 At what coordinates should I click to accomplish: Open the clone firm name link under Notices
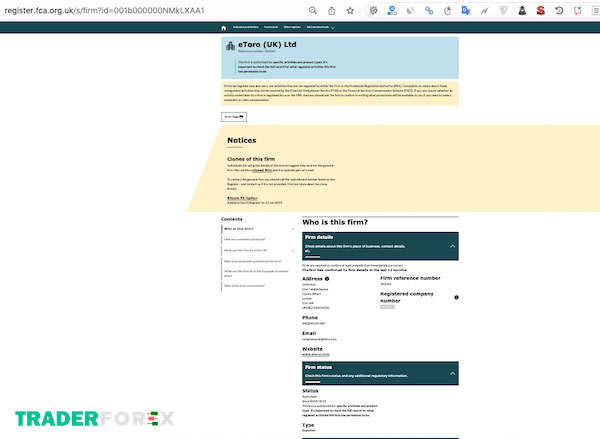(242, 198)
